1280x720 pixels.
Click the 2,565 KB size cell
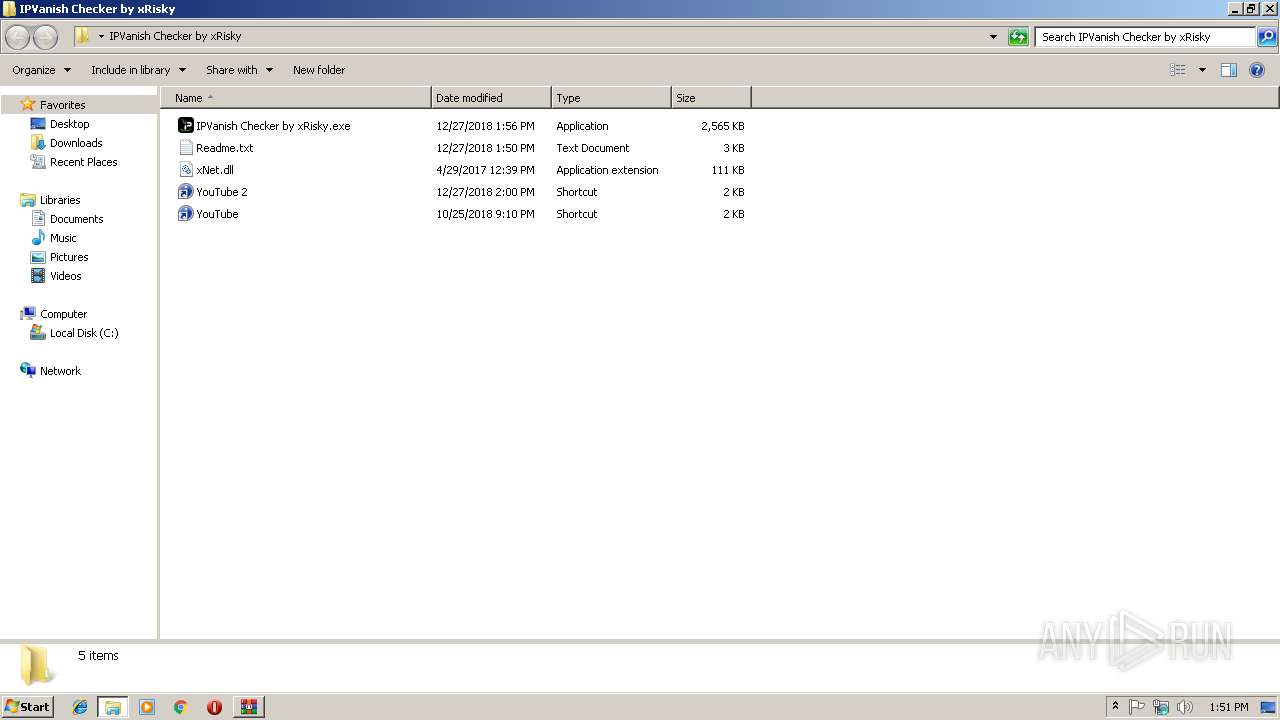722,126
